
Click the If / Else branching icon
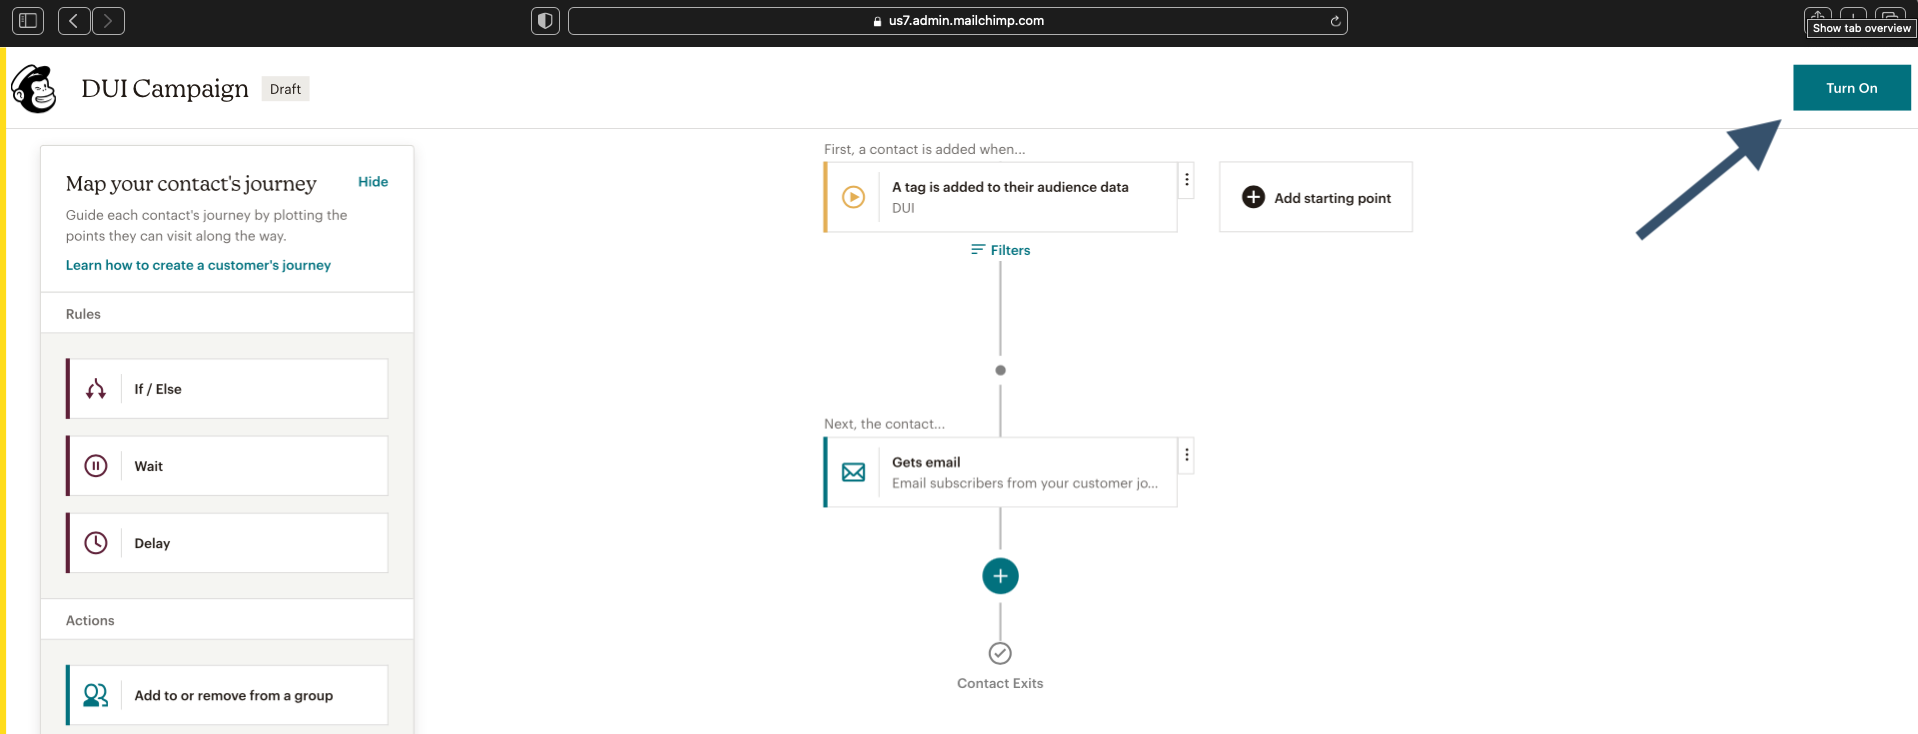point(96,389)
